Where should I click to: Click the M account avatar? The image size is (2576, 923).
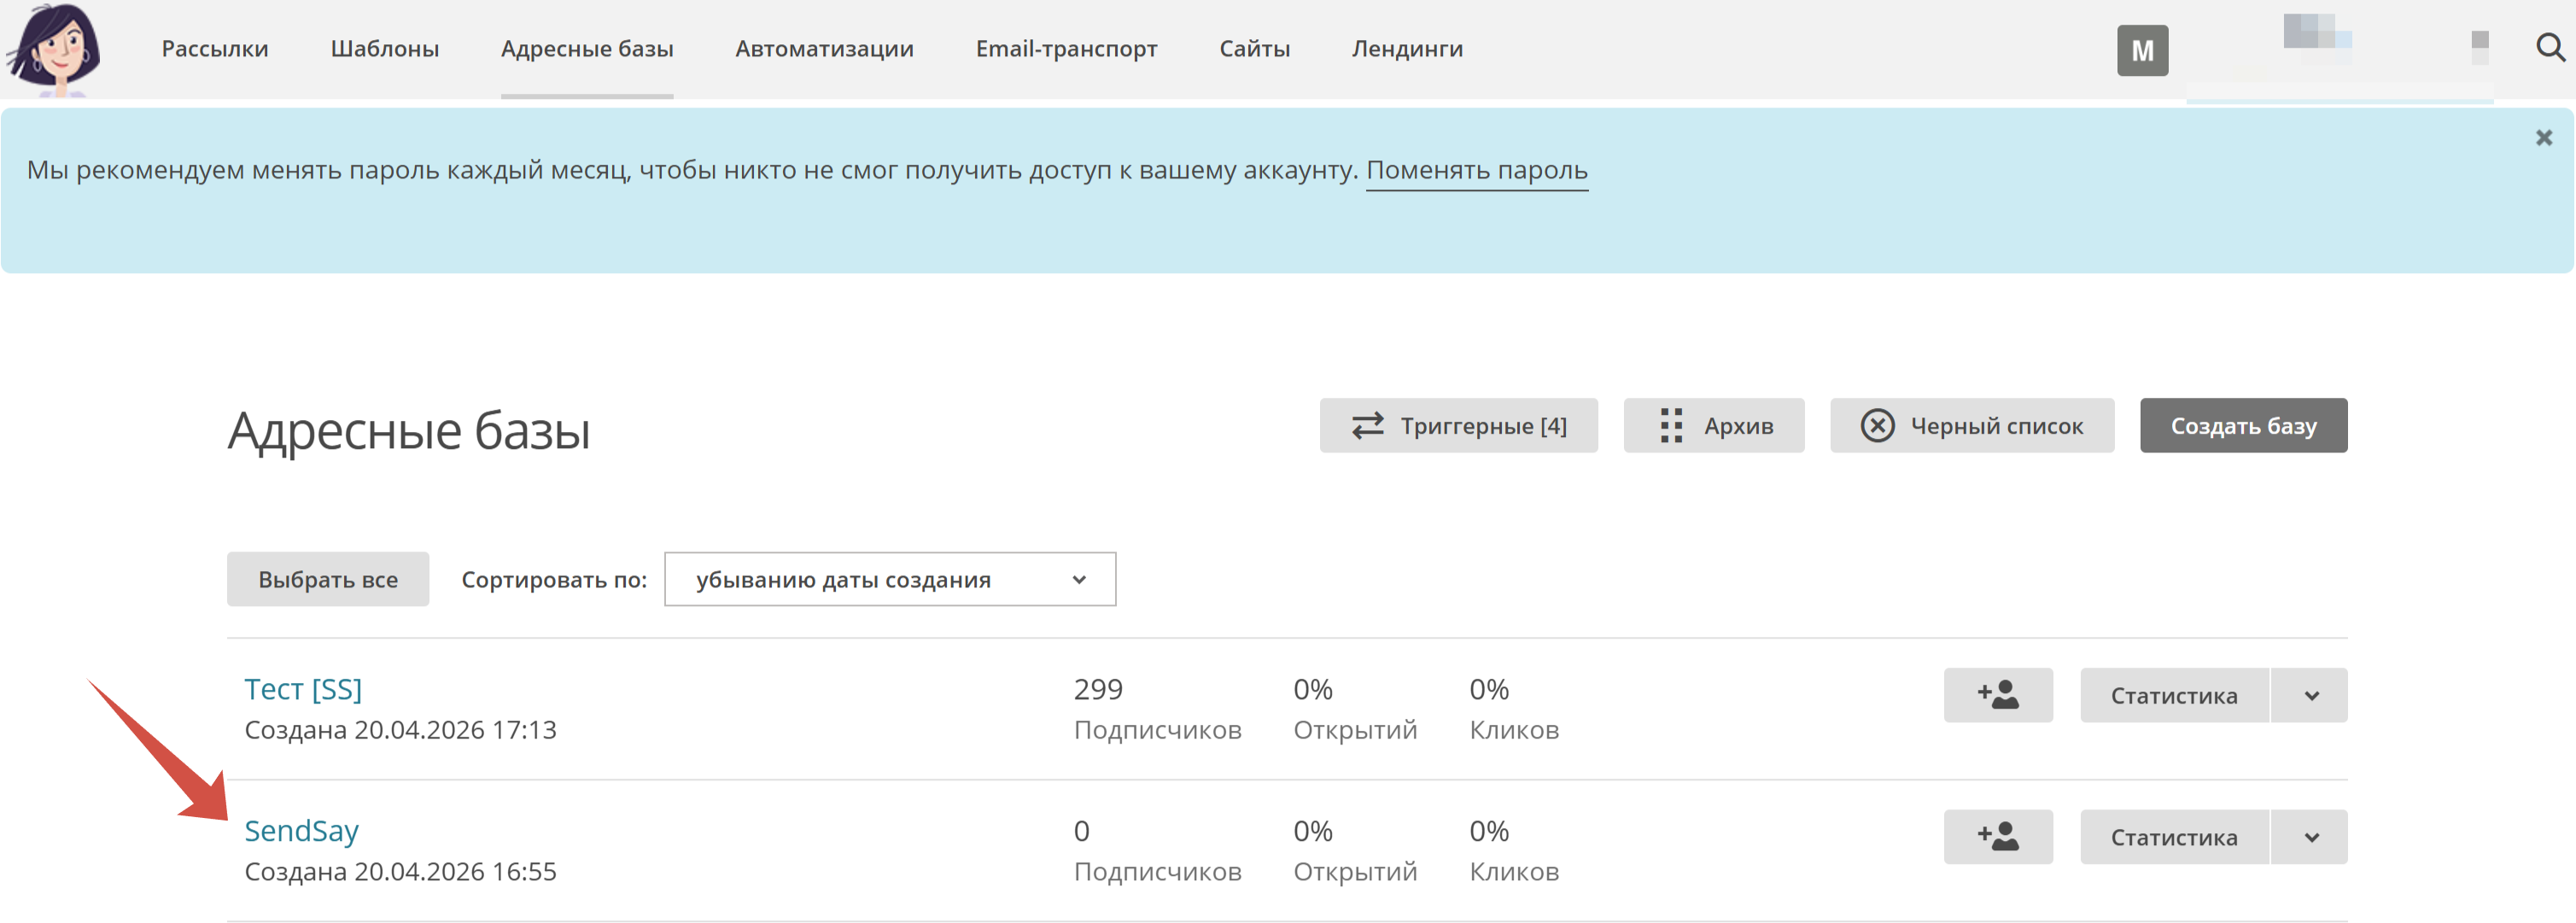click(2141, 51)
